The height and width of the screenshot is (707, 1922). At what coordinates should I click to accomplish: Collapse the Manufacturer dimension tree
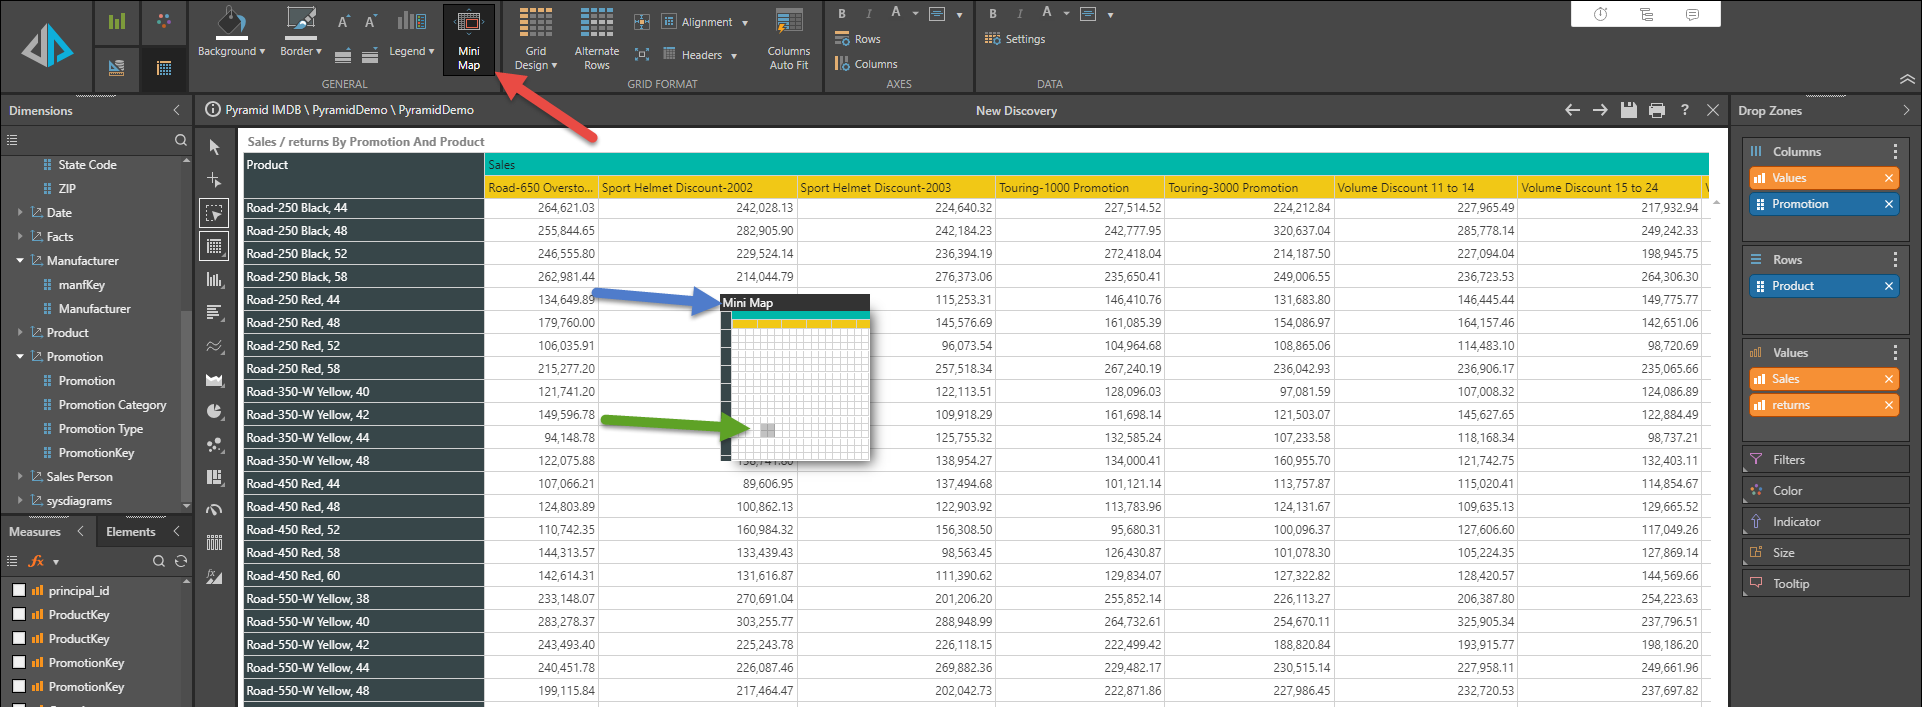tap(20, 261)
